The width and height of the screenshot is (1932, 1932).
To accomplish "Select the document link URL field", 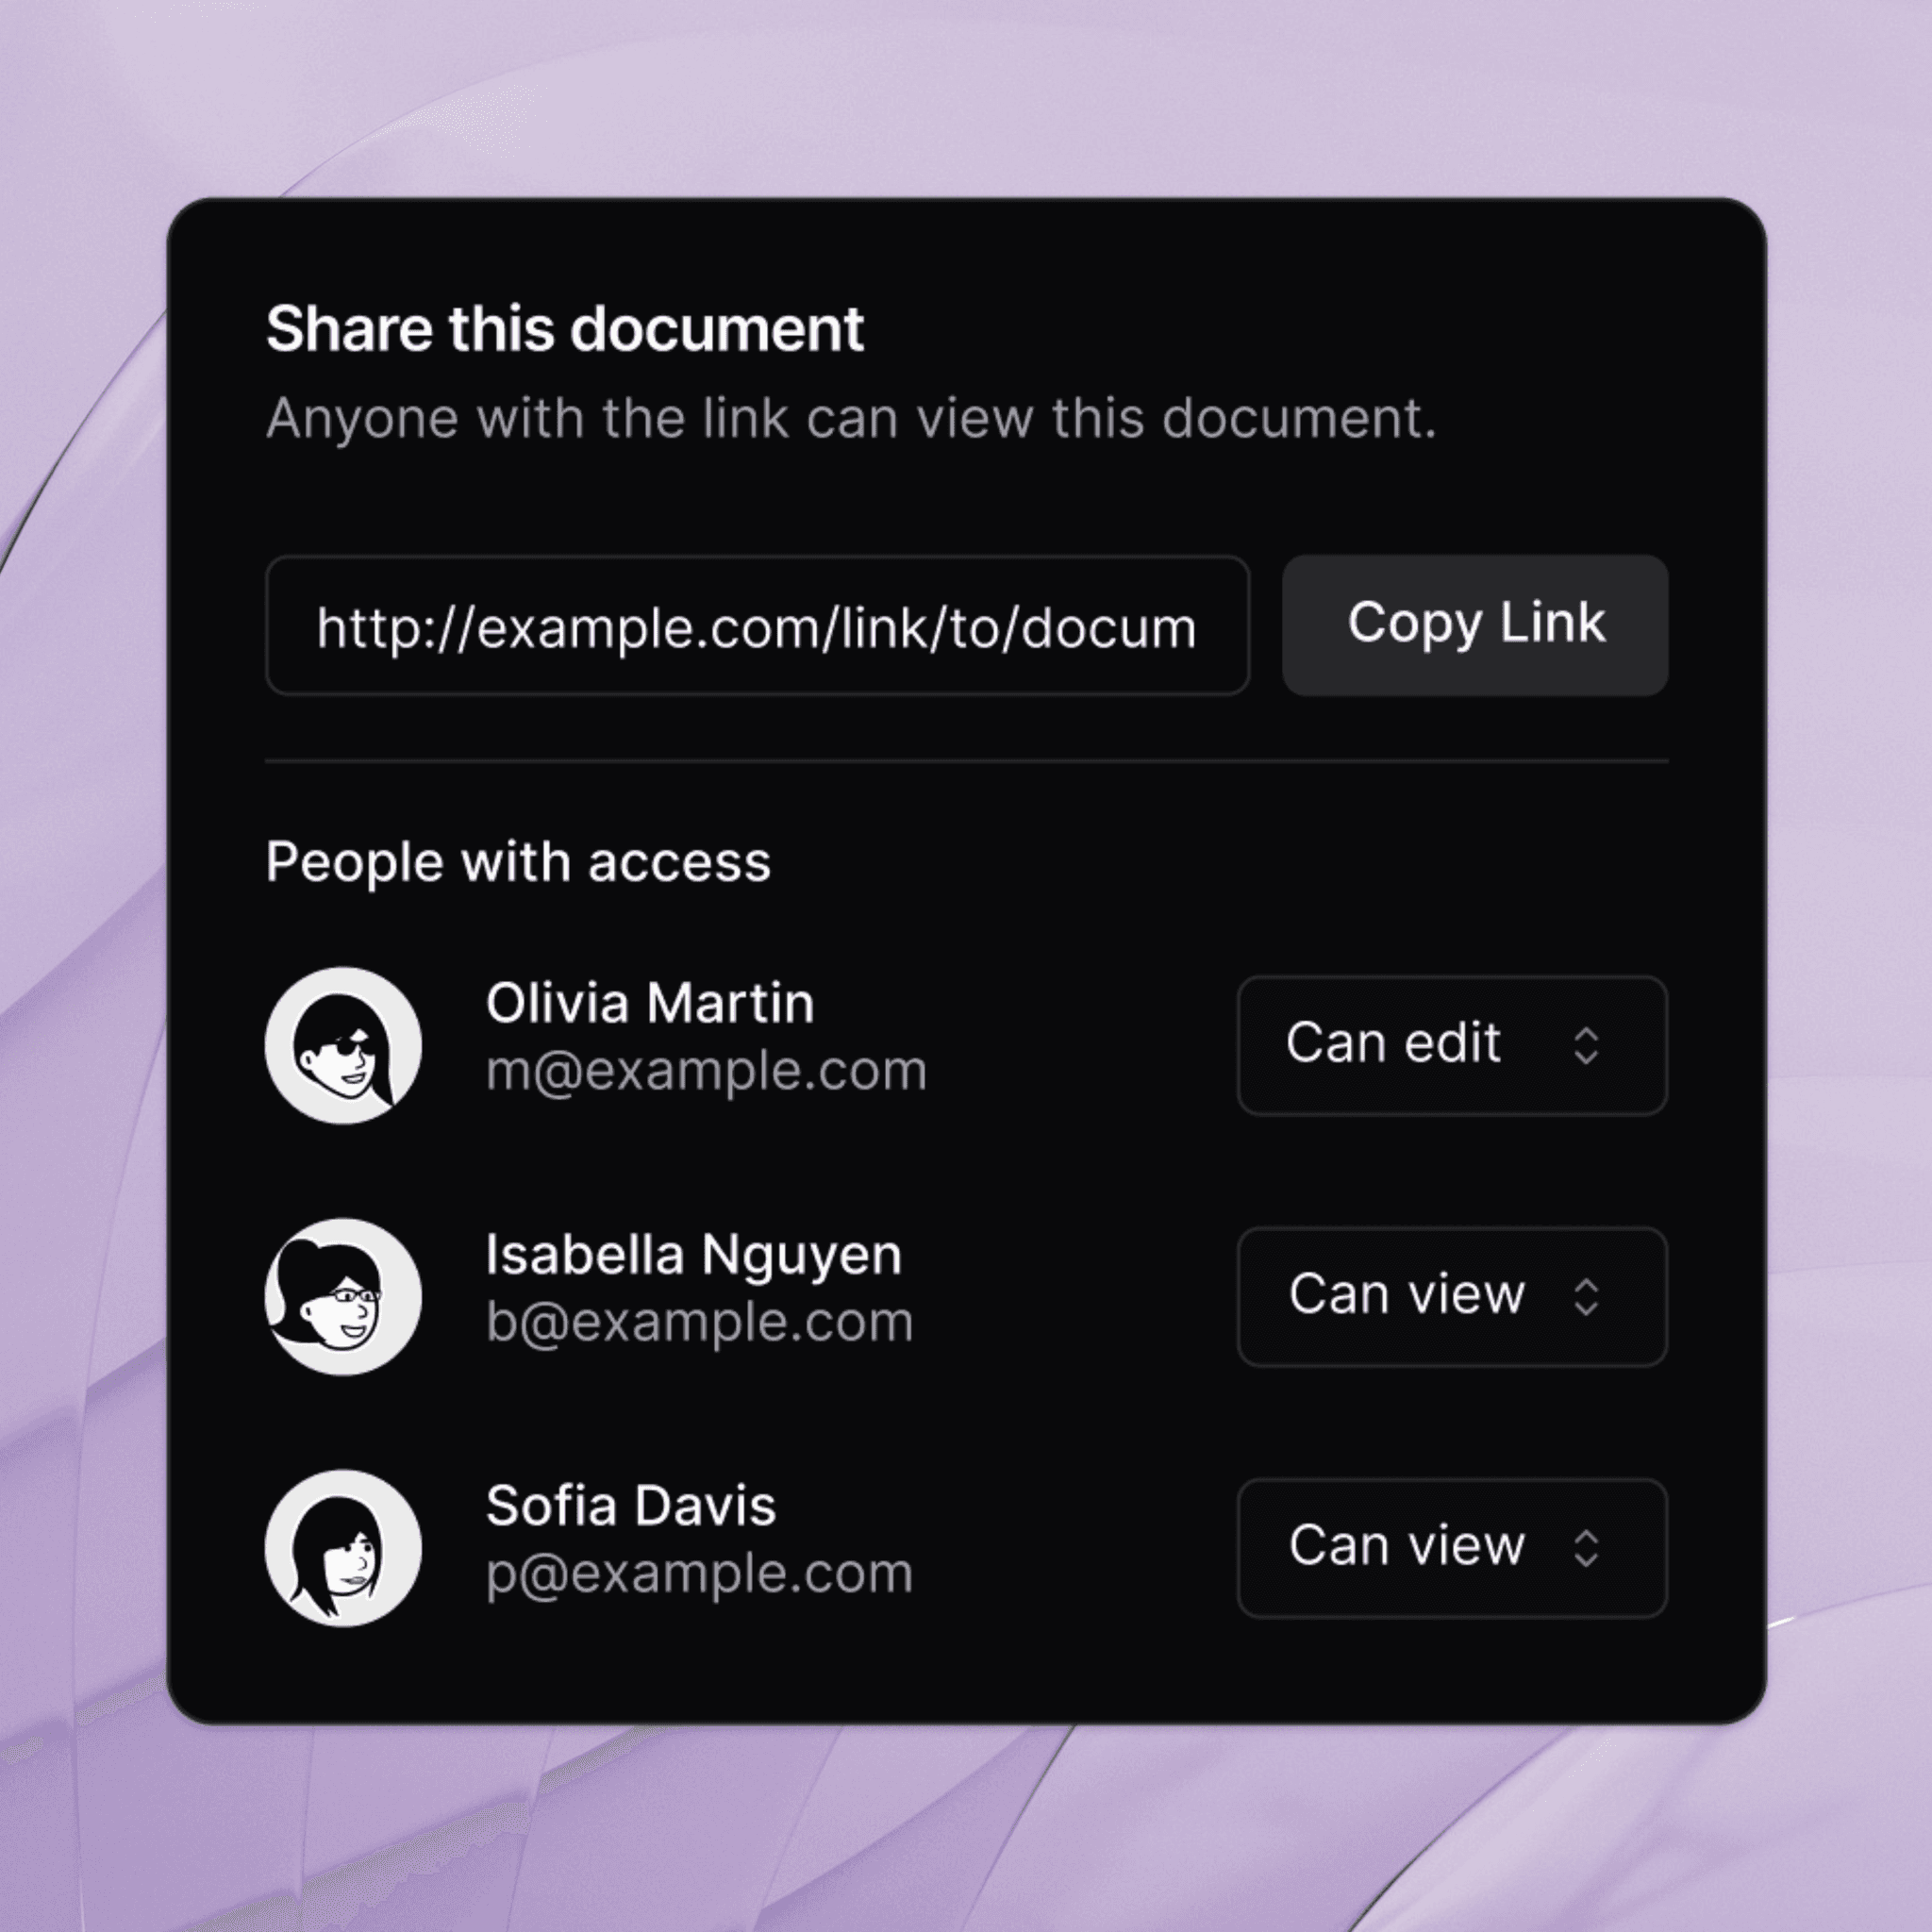I will coord(757,625).
